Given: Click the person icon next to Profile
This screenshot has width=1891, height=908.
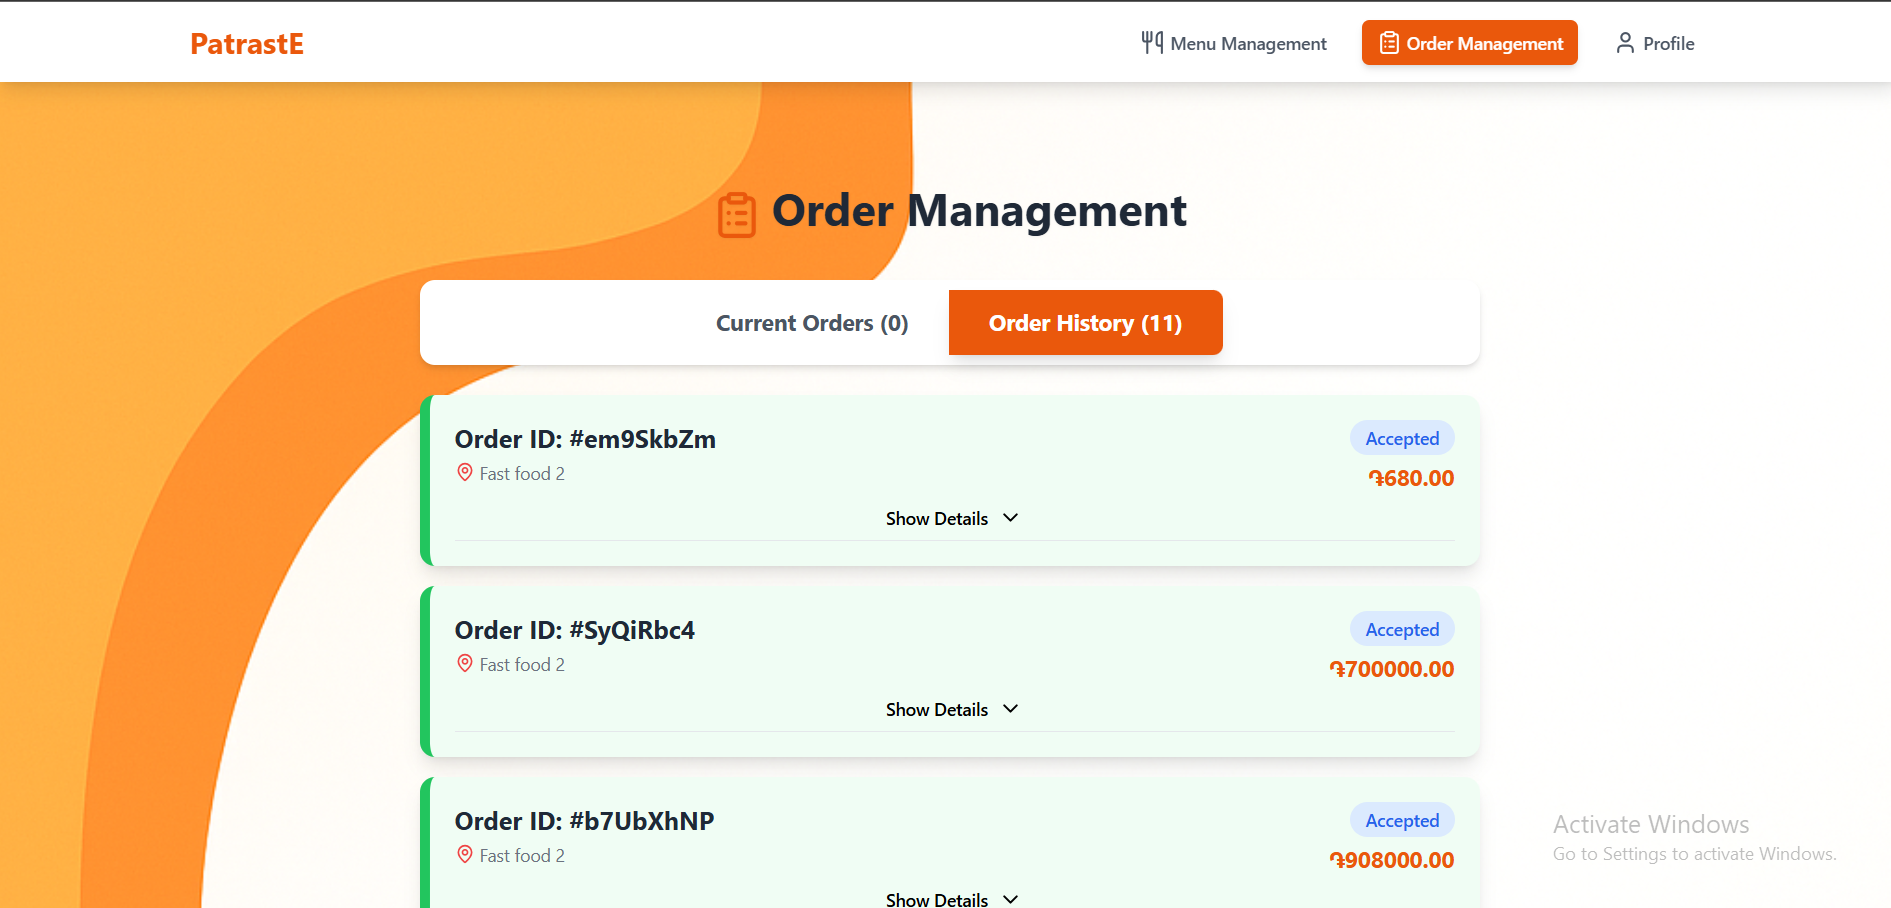Looking at the screenshot, I should coord(1624,43).
